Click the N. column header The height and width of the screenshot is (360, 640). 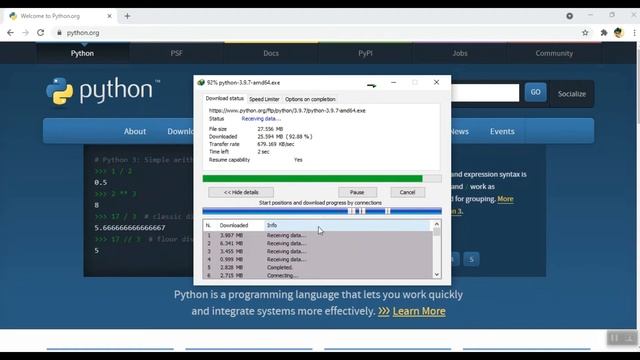point(209,225)
